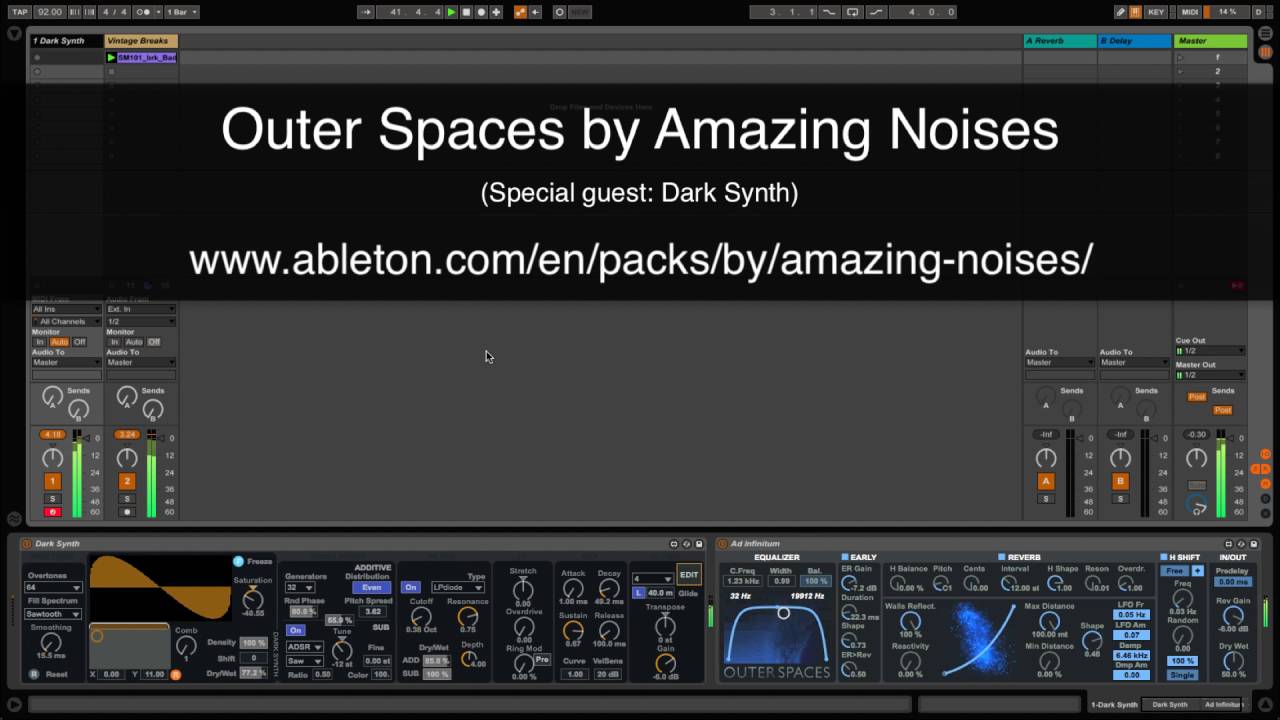Start playback with the transport Play button
Screen dimensions: 1280x720
pyautogui.click(x=451, y=12)
